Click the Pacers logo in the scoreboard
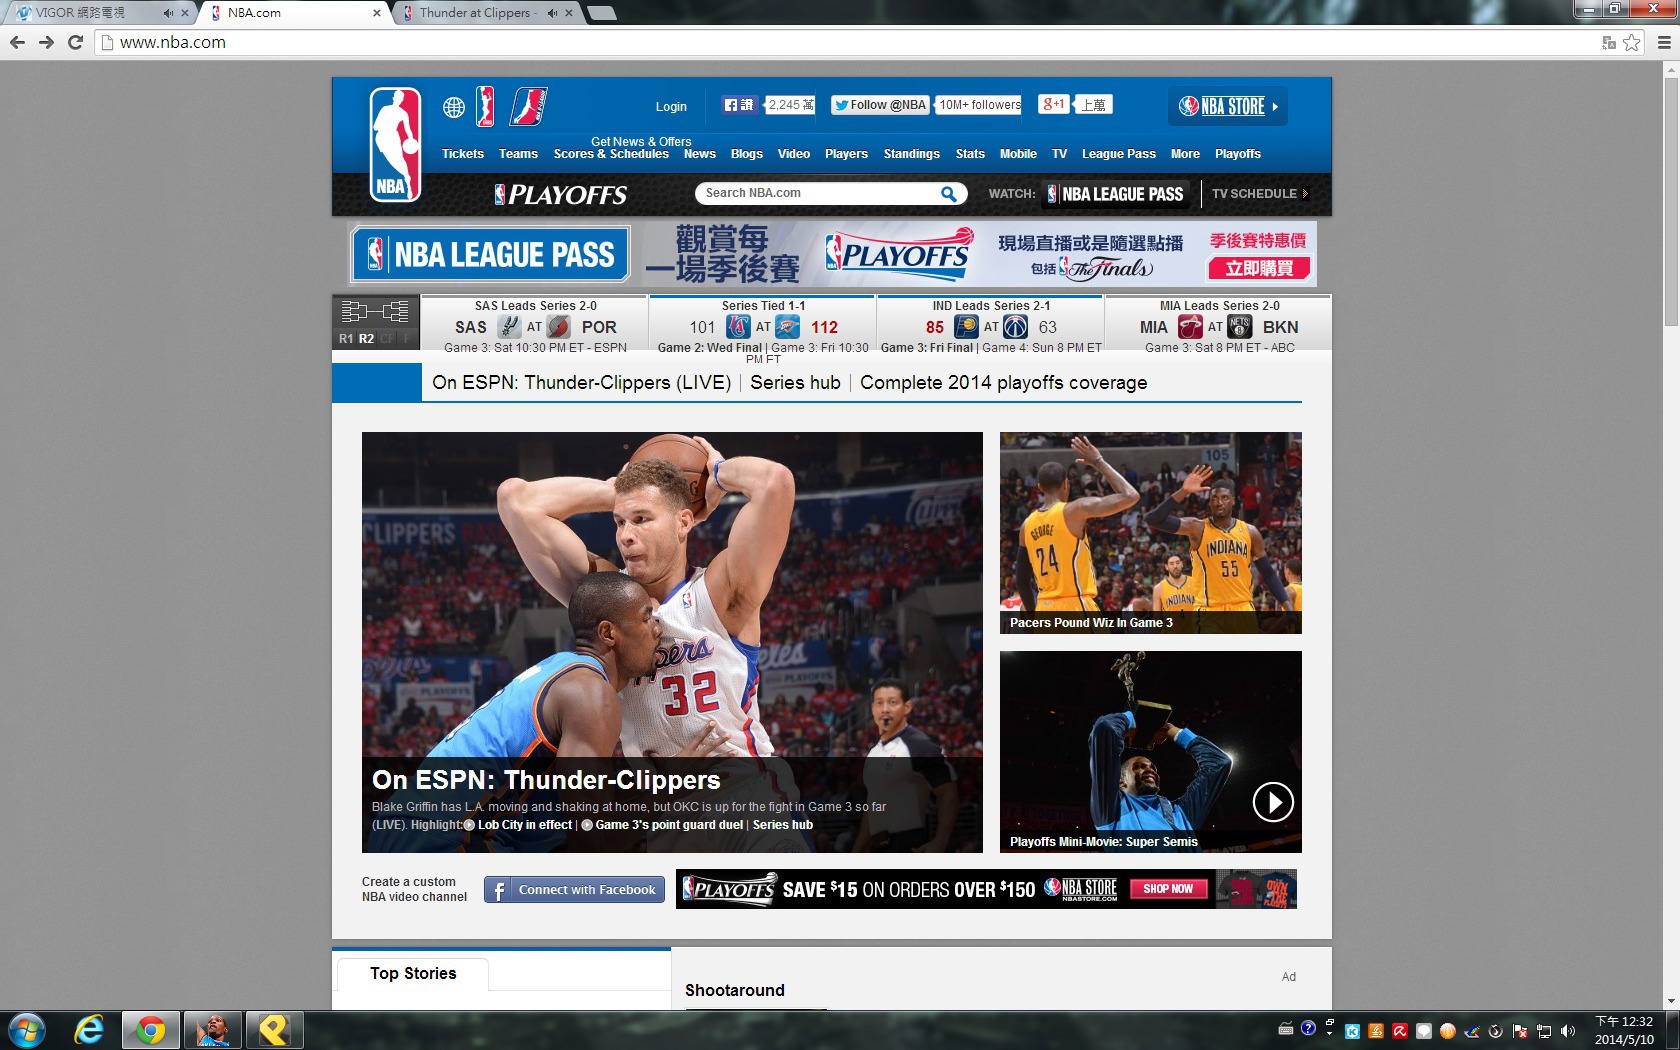The width and height of the screenshot is (1680, 1050). coord(966,326)
